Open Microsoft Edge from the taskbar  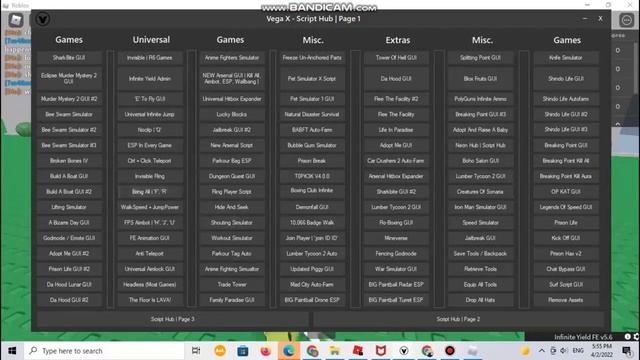(289, 351)
